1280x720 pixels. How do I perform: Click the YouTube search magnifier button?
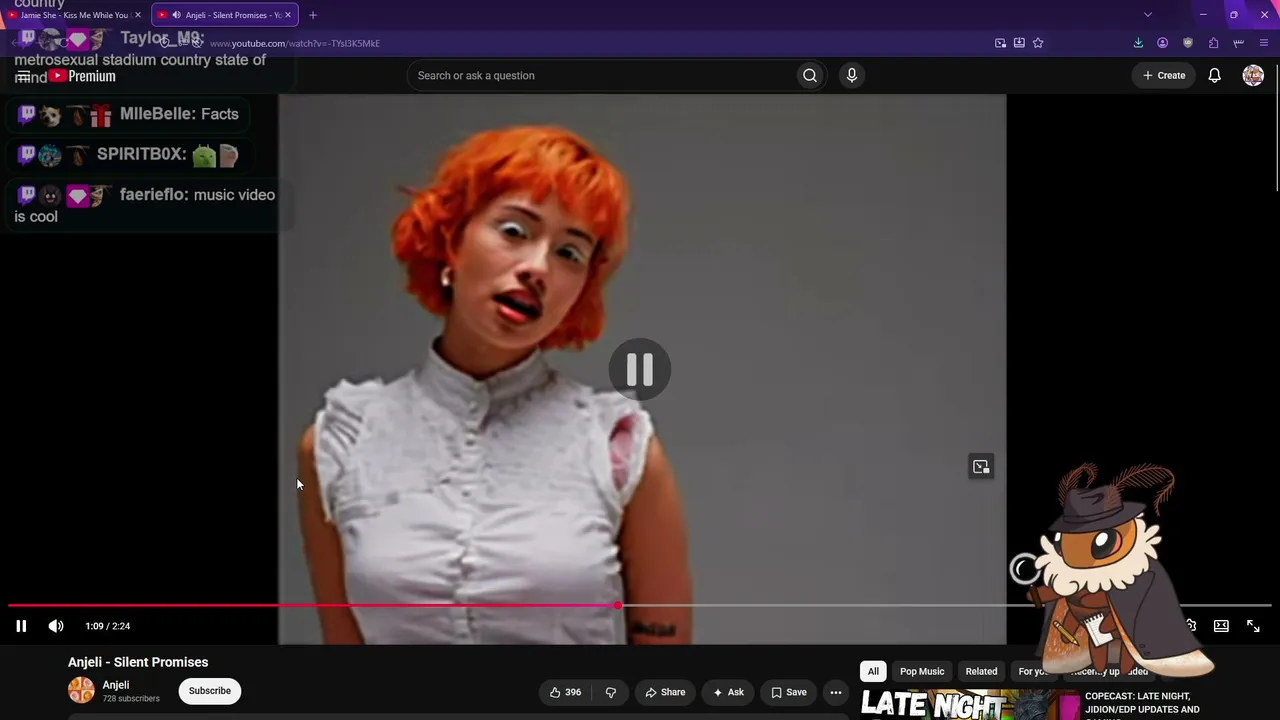pos(810,75)
